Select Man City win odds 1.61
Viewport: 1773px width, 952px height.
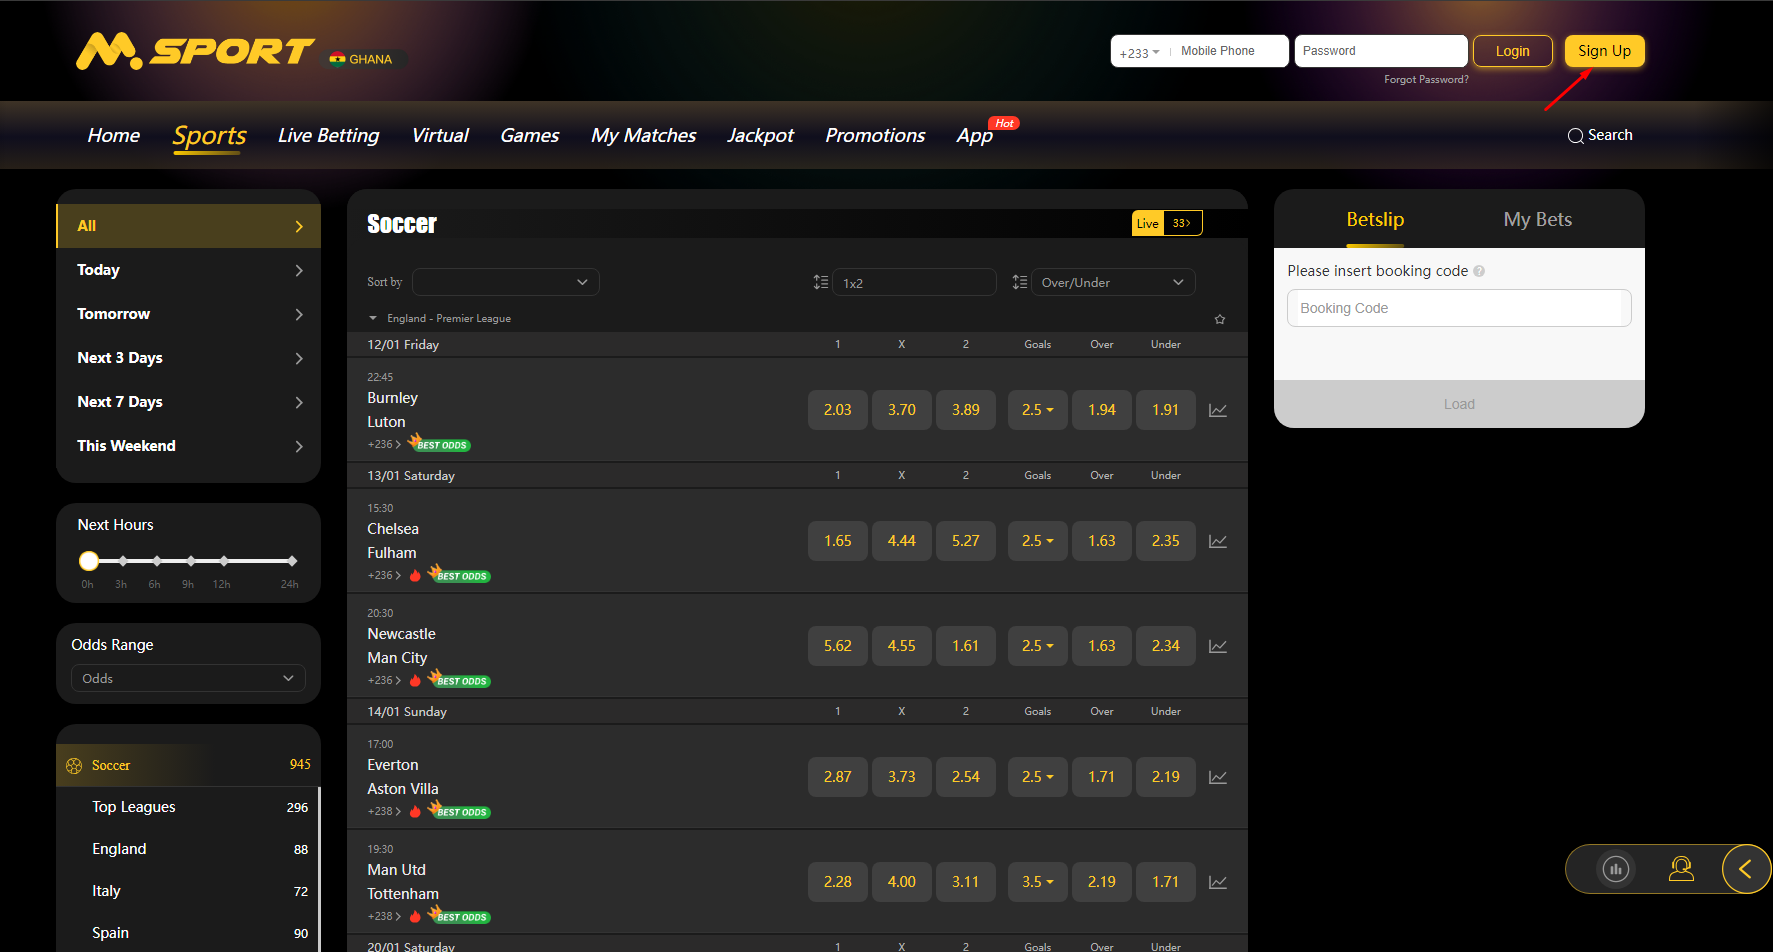[965, 646]
